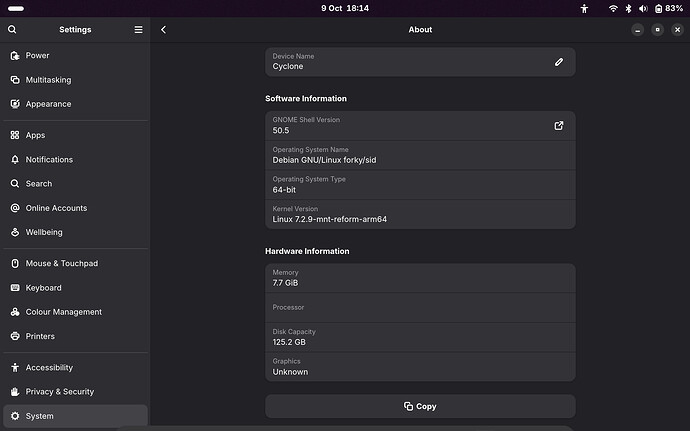
Task: Click the Keyboard icon
Action: coord(15,287)
